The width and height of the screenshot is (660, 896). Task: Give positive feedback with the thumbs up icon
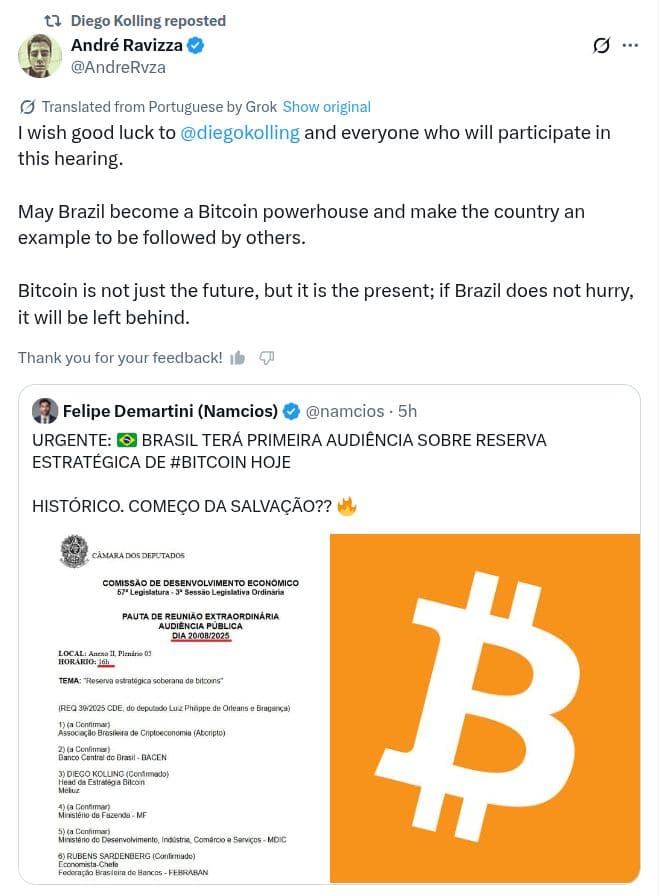pos(237,357)
